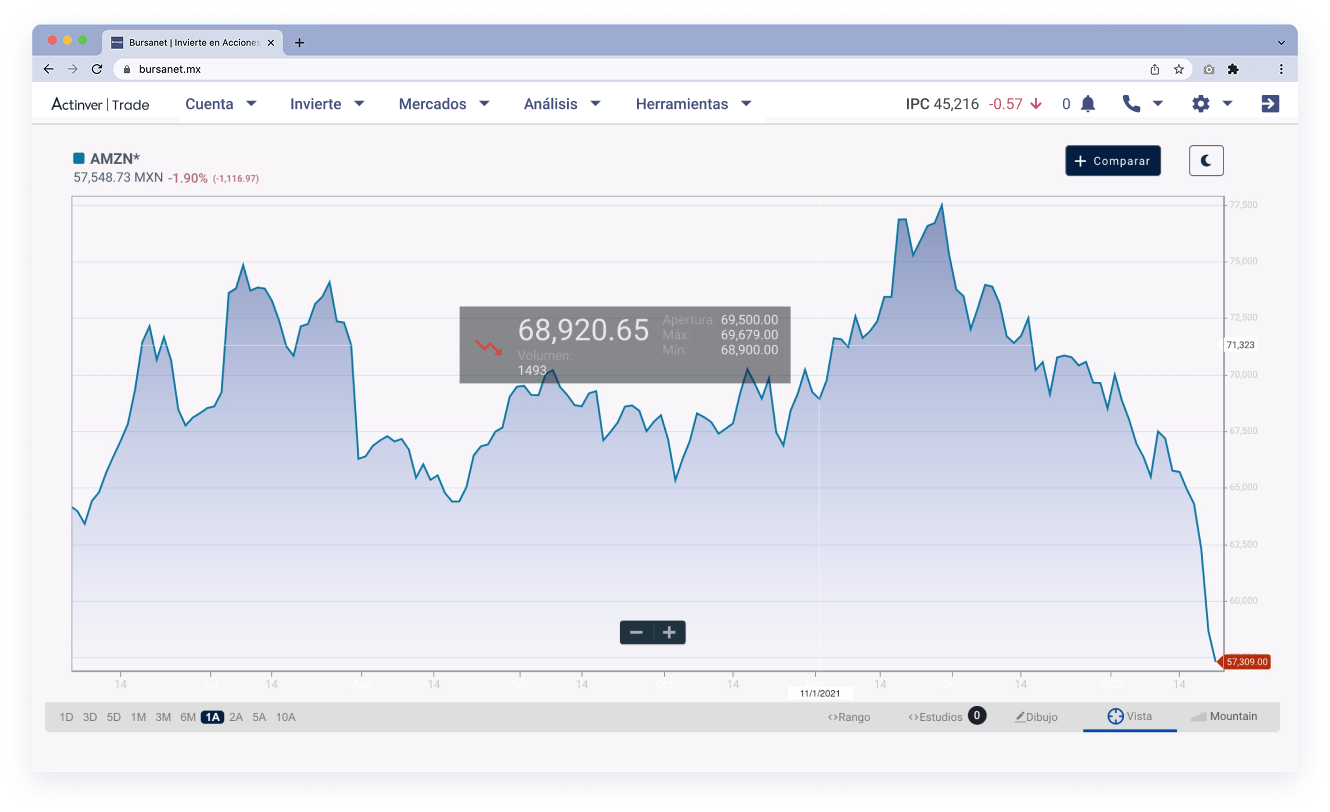This screenshot has width=1330, height=812.
Task: Open the settings gear icon
Action: tap(1200, 103)
